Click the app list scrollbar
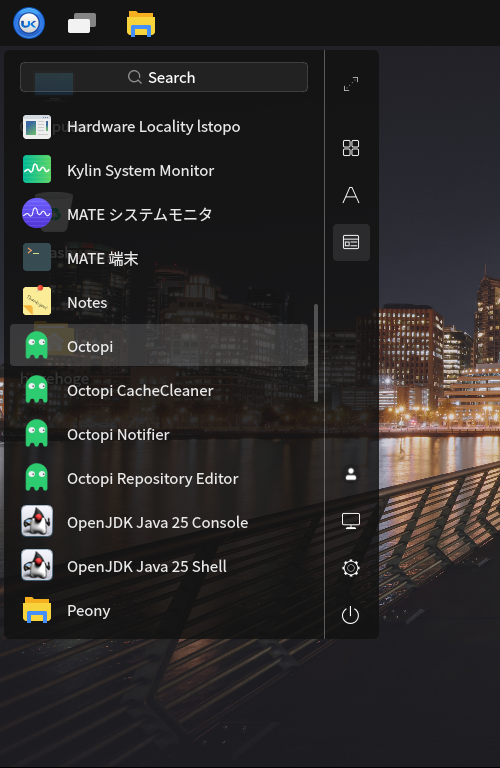Screen dimensions: 500x768 coord(316,353)
